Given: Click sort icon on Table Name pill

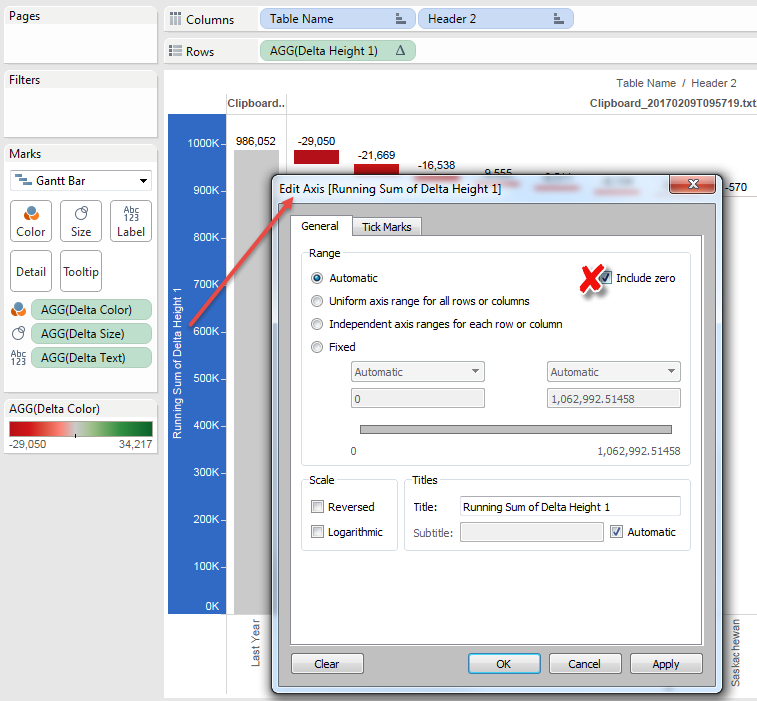Looking at the screenshot, I should pyautogui.click(x=400, y=19).
